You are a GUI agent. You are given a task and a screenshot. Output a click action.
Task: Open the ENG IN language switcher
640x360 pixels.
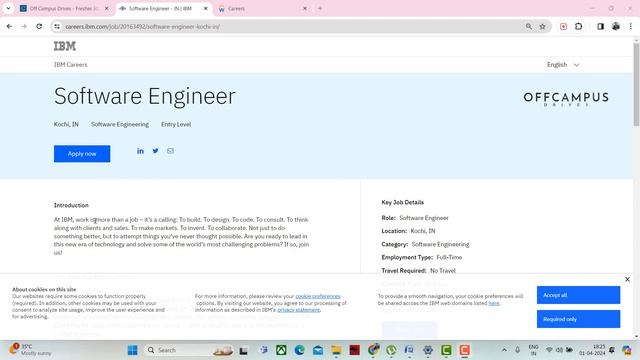533,350
